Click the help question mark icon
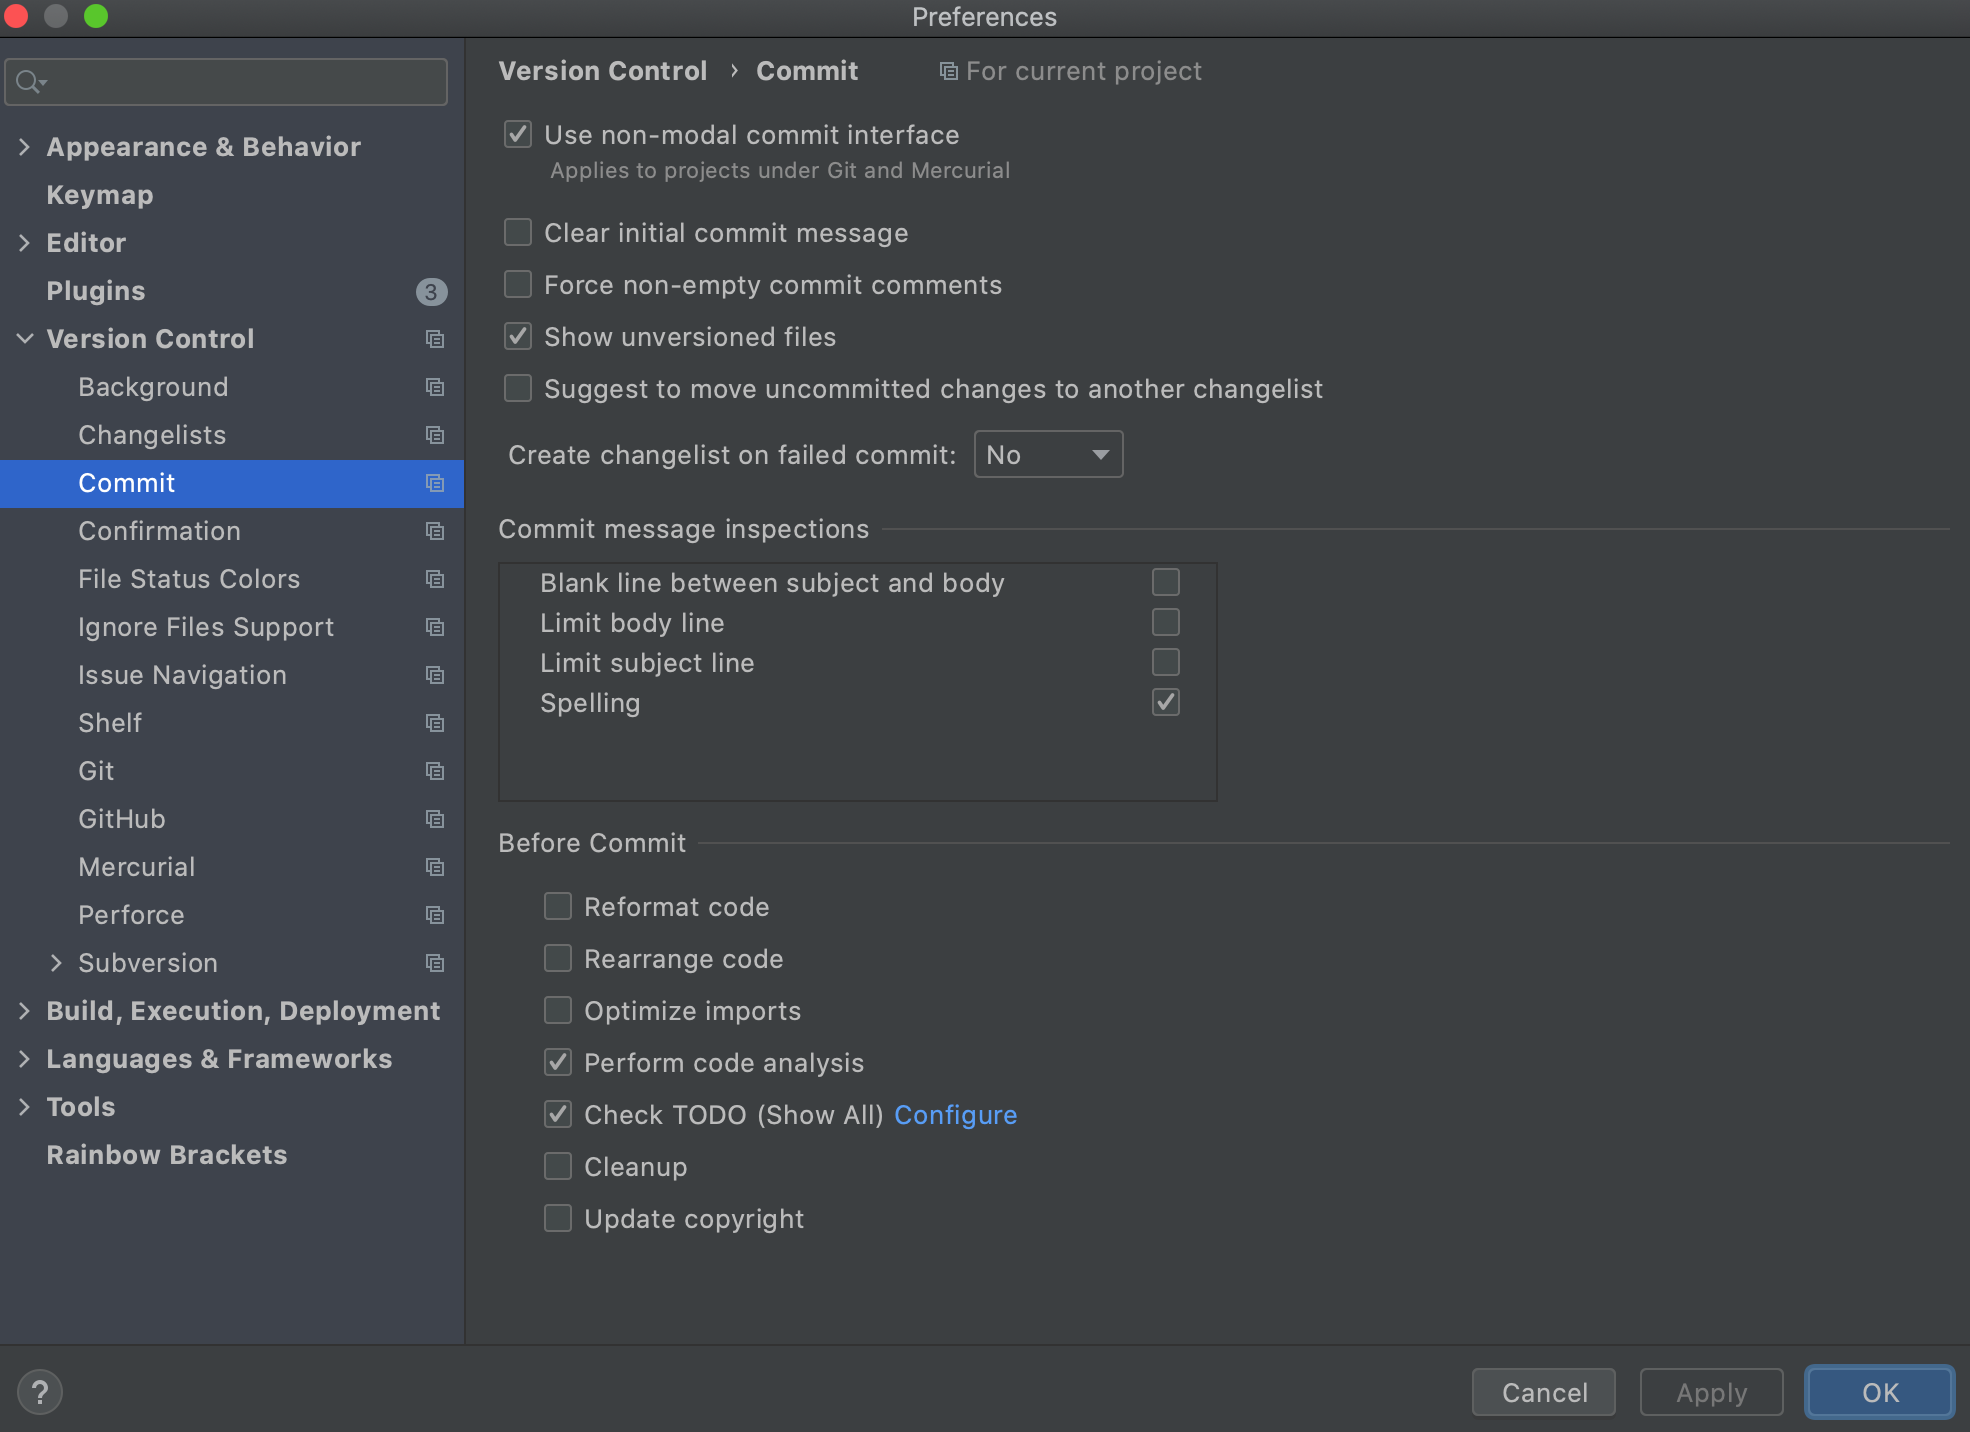 pos(40,1391)
